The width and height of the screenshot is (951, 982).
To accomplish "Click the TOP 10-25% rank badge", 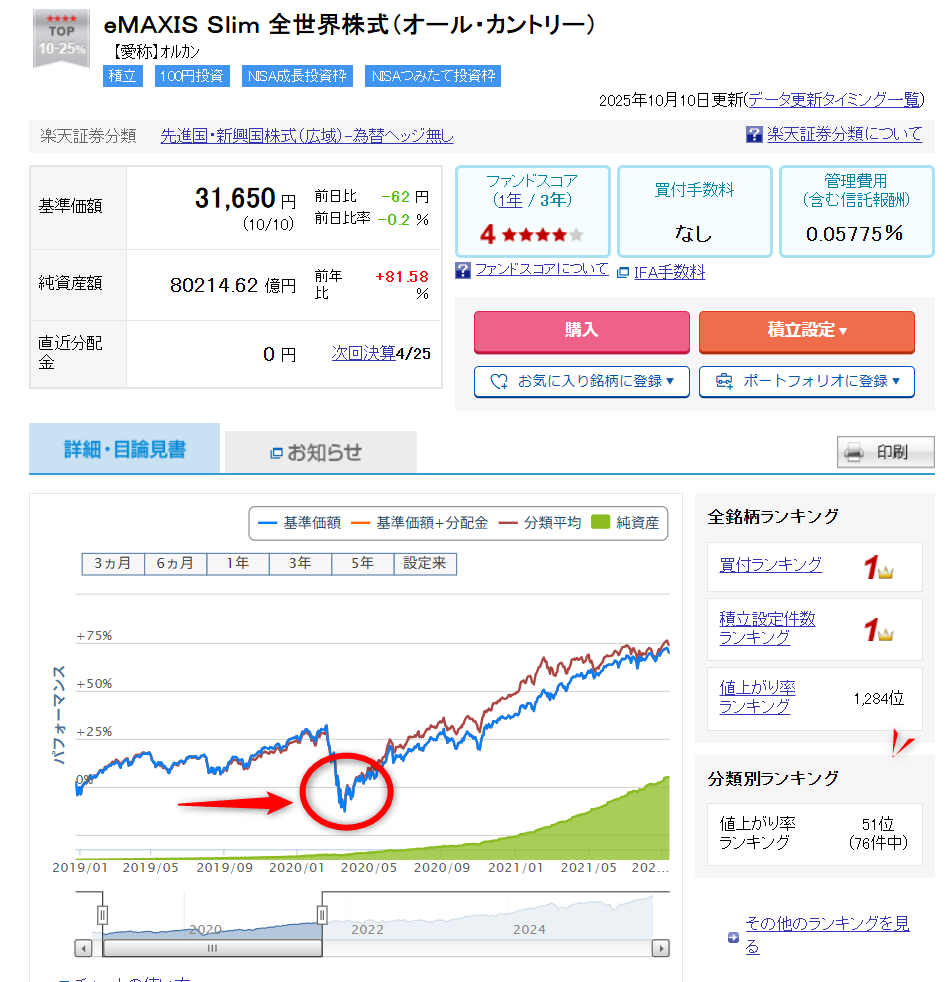I will 61,39.
